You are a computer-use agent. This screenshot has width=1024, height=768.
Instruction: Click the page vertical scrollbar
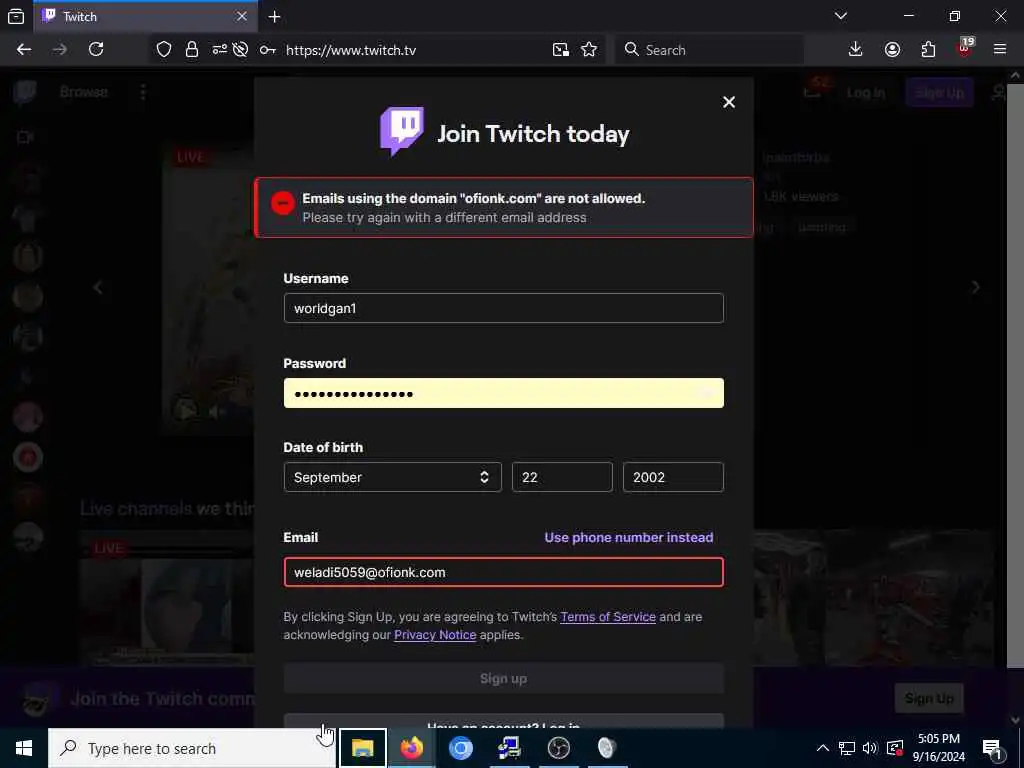tap(1015, 376)
